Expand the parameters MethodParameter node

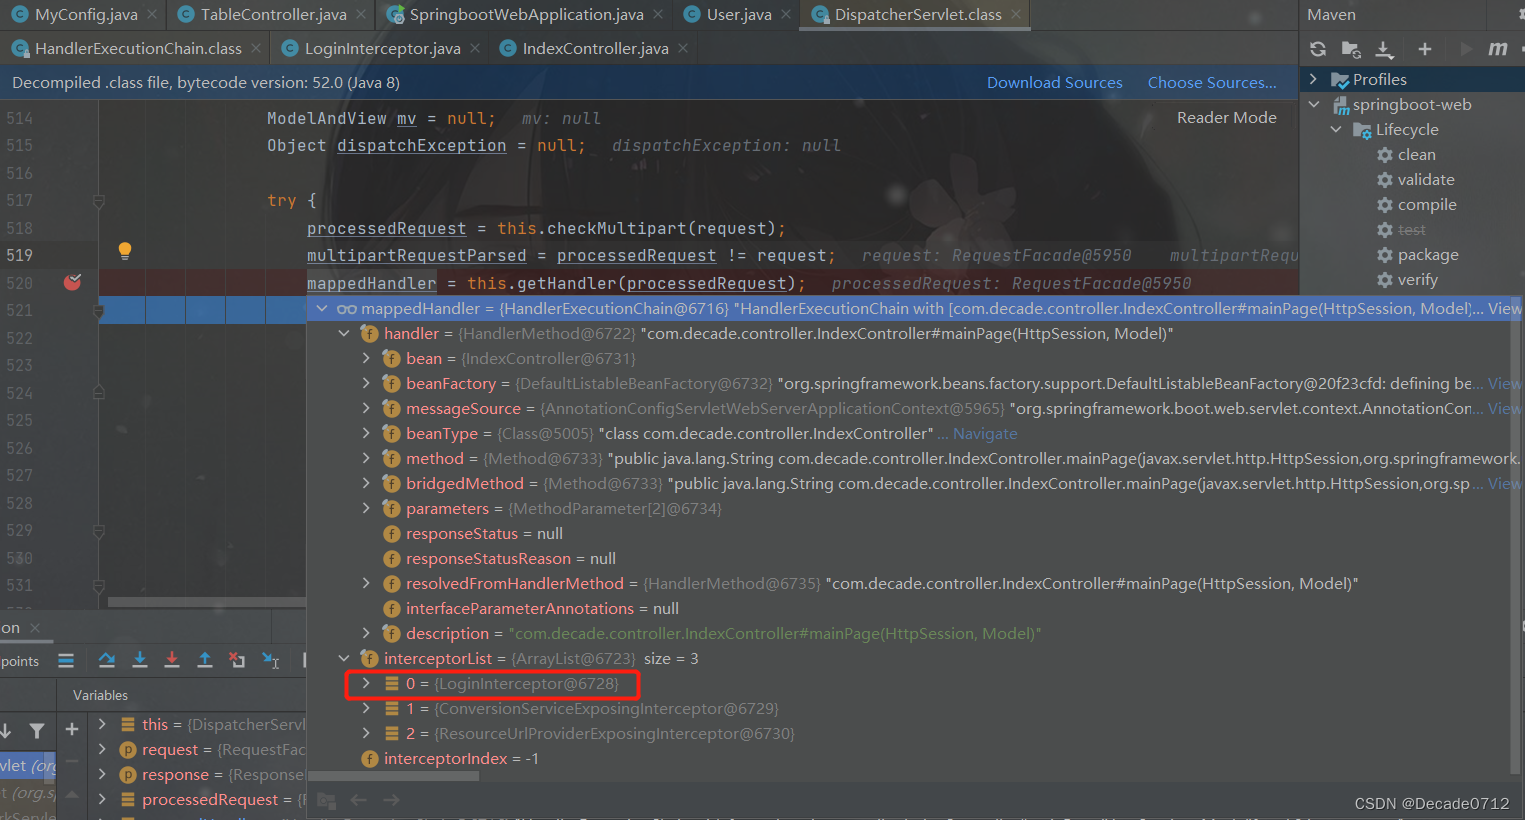click(366, 508)
